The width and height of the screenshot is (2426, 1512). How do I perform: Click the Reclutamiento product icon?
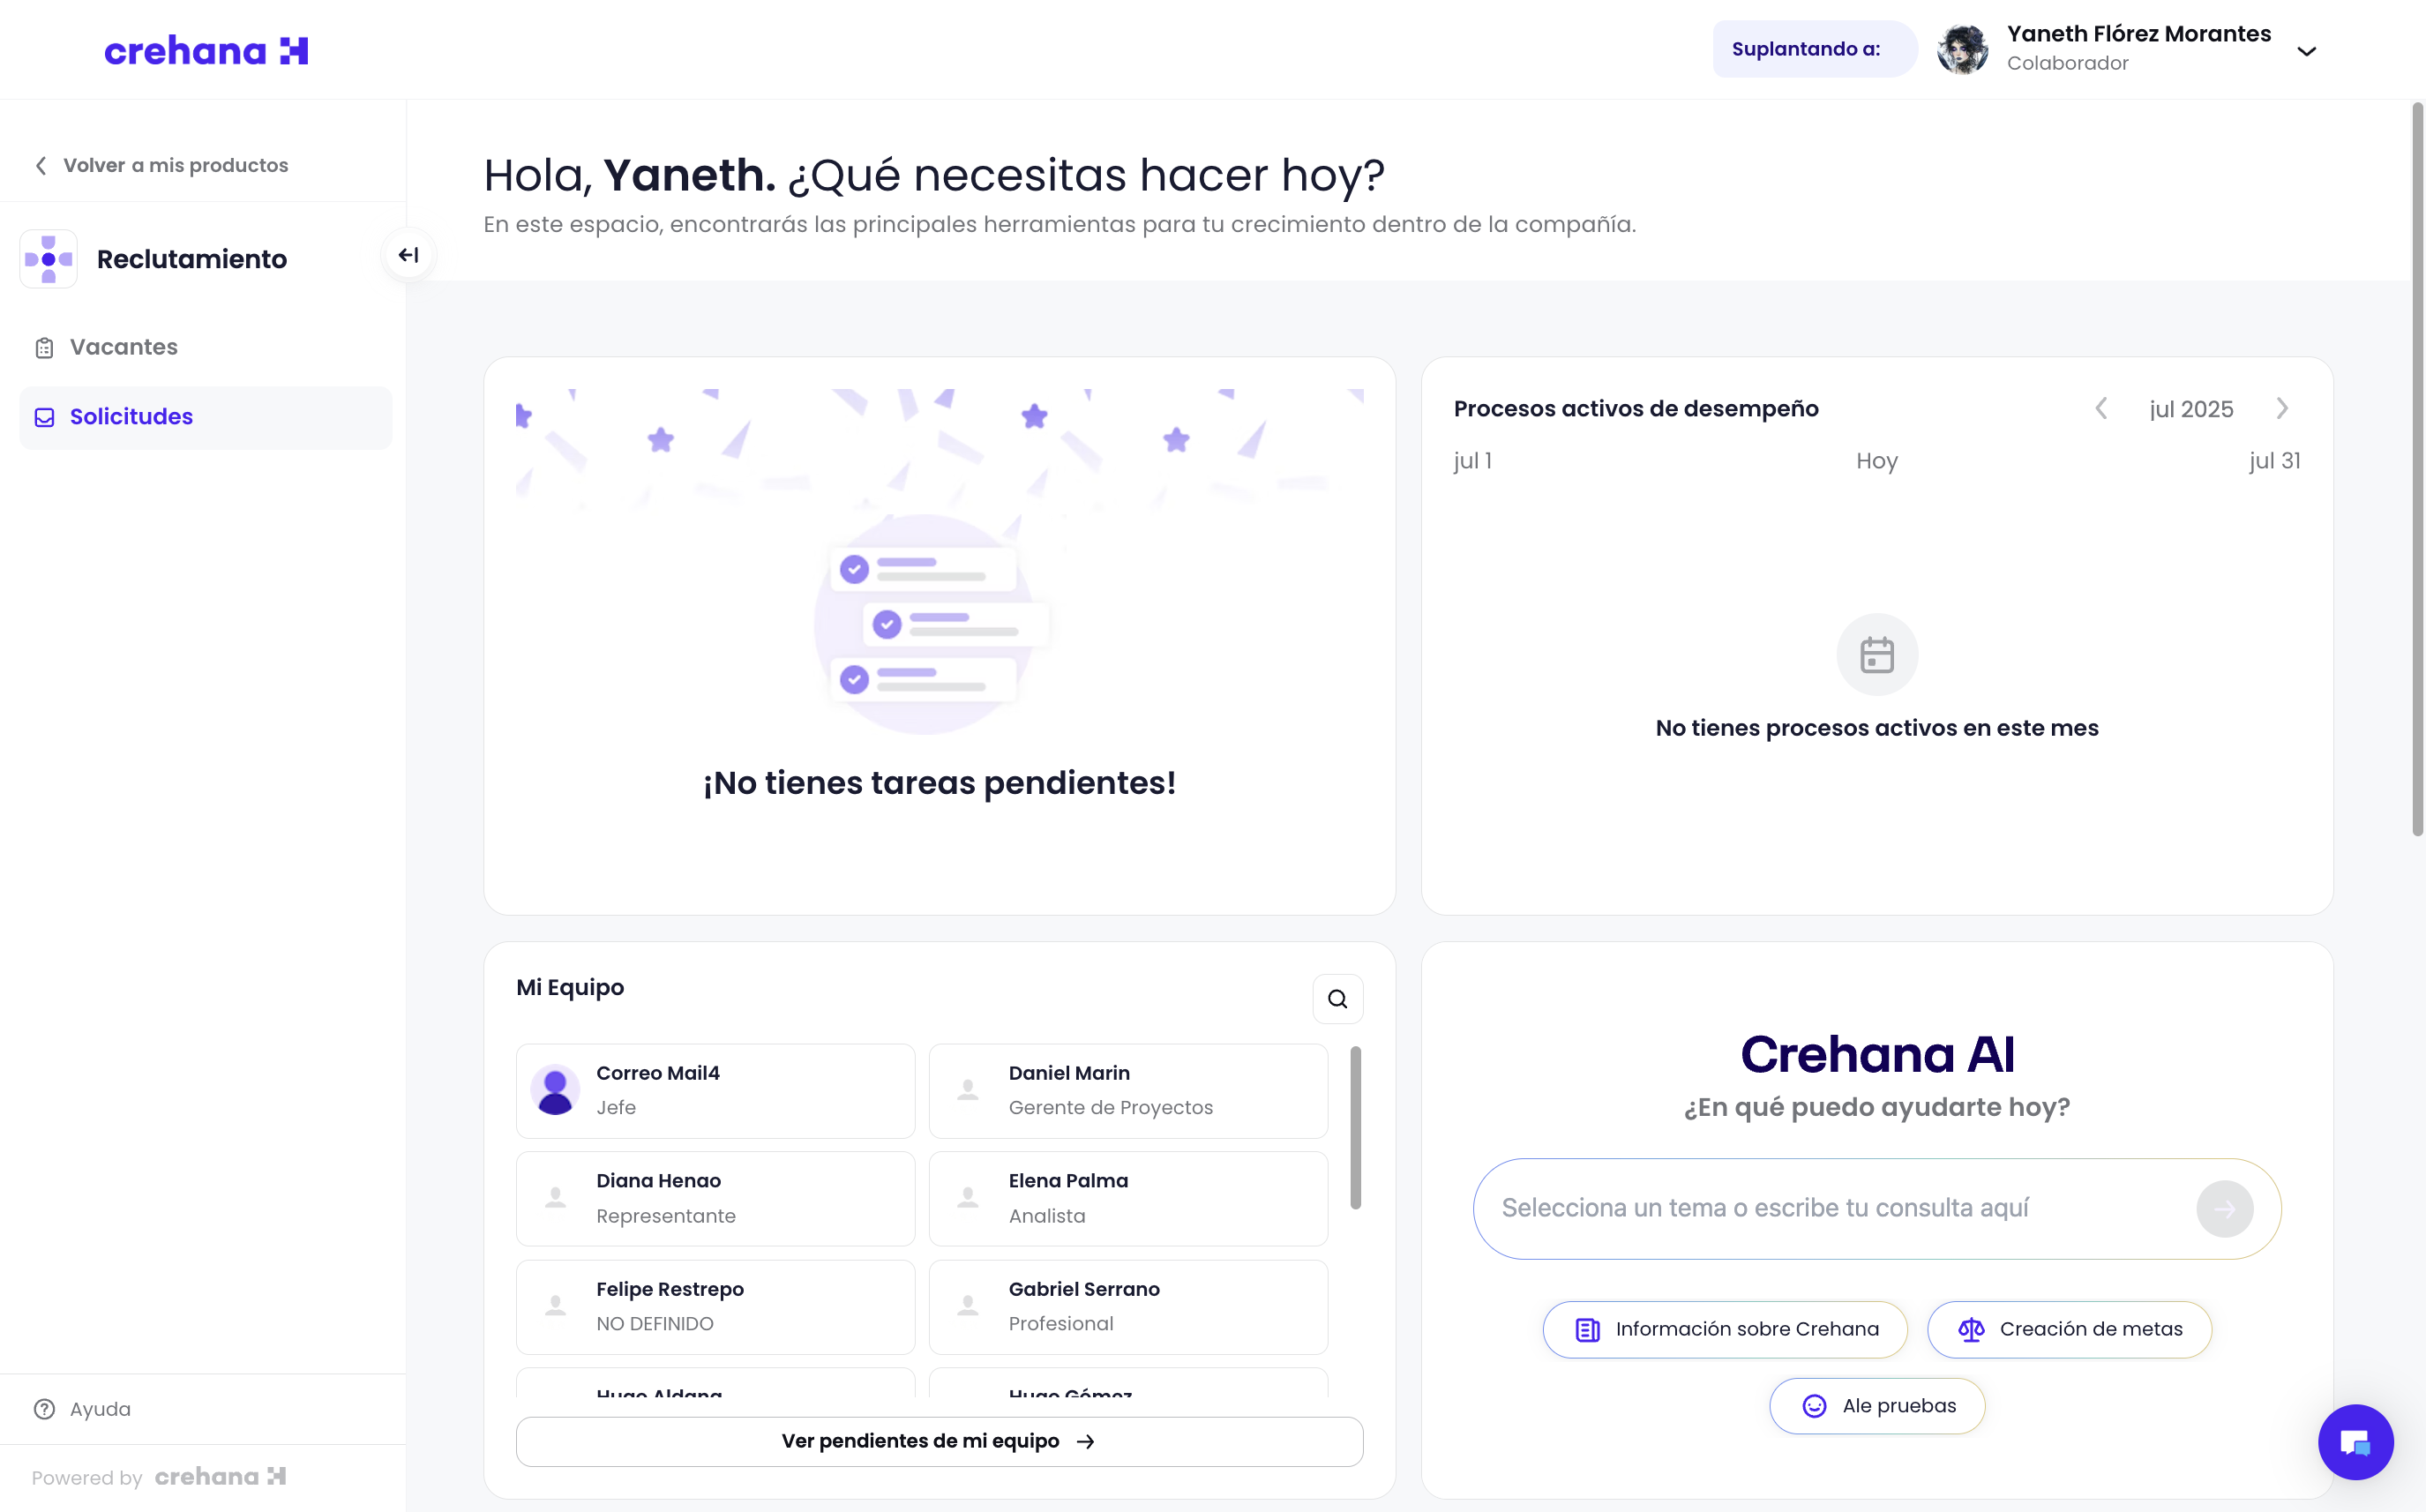pyautogui.click(x=48, y=259)
